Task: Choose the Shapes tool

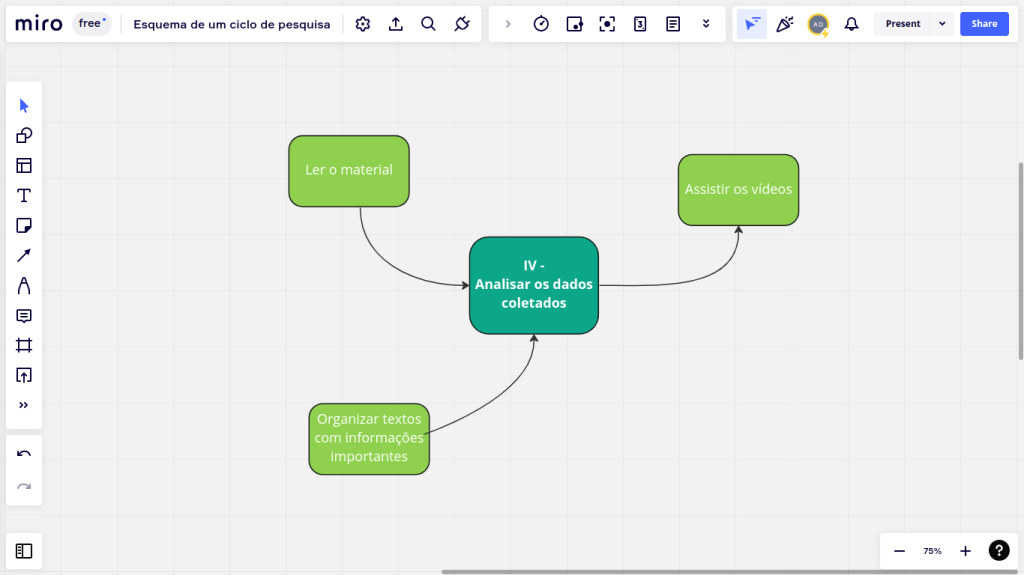Action: coord(24,136)
